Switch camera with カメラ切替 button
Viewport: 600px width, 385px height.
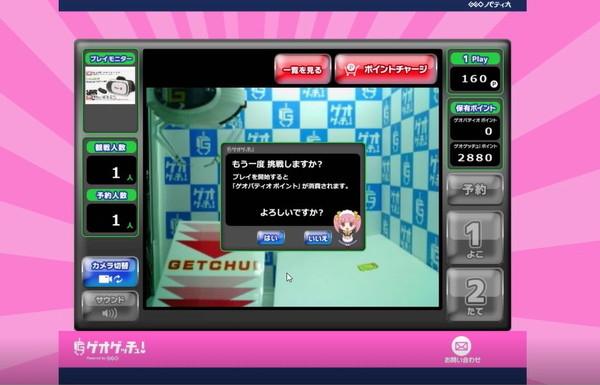point(110,272)
